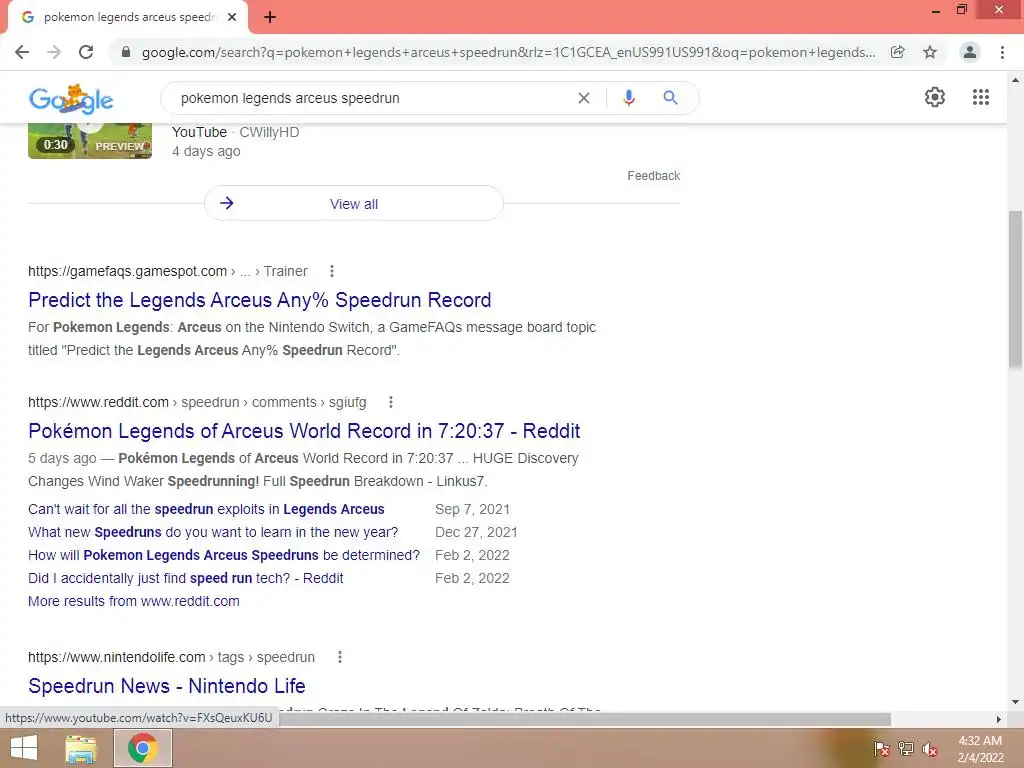Image resolution: width=1024 pixels, height=768 pixels.
Task: Bookmark this page with the star
Action: (930, 52)
